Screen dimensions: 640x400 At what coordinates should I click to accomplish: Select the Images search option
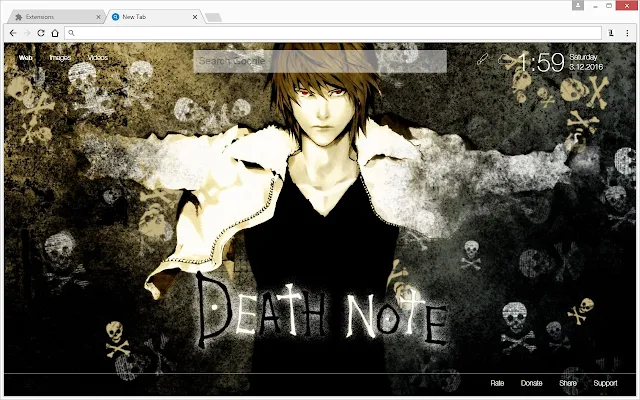pos(60,58)
